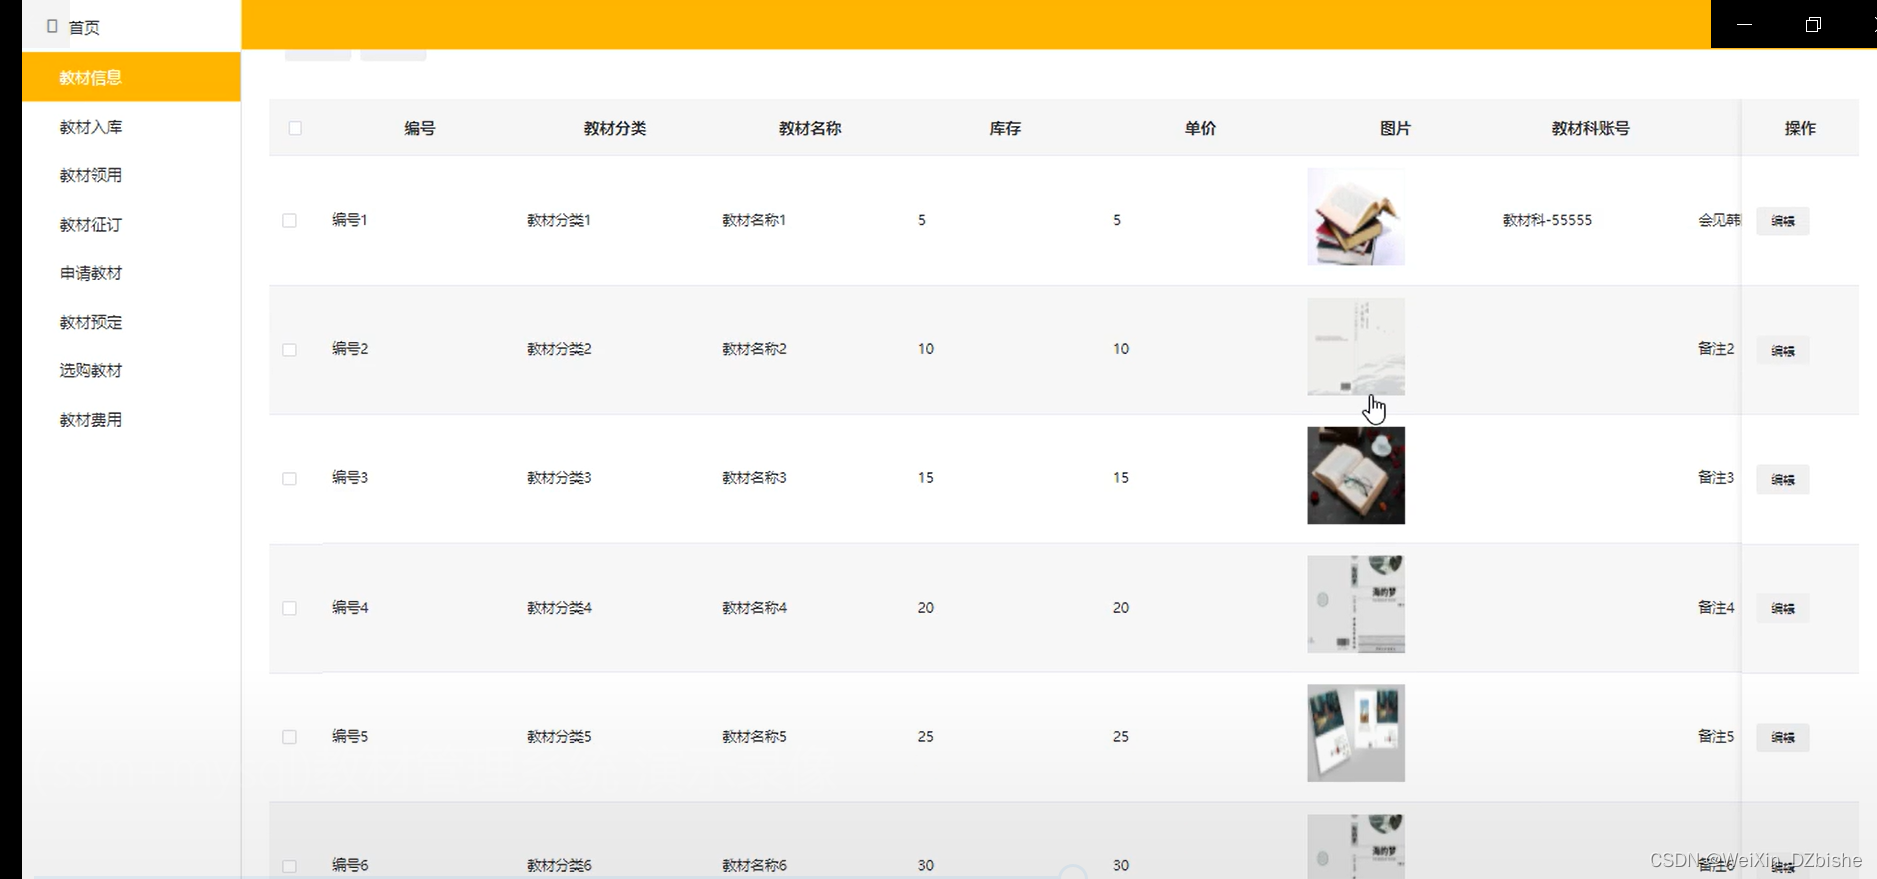The width and height of the screenshot is (1877, 879).
Task: Open the 首页 home menu item
Action: point(84,27)
